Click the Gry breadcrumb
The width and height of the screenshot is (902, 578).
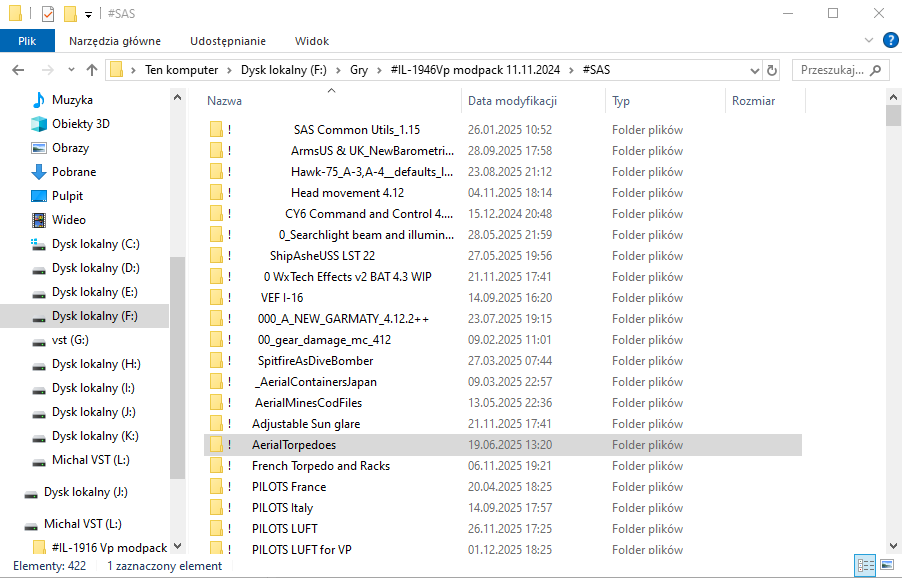359,70
